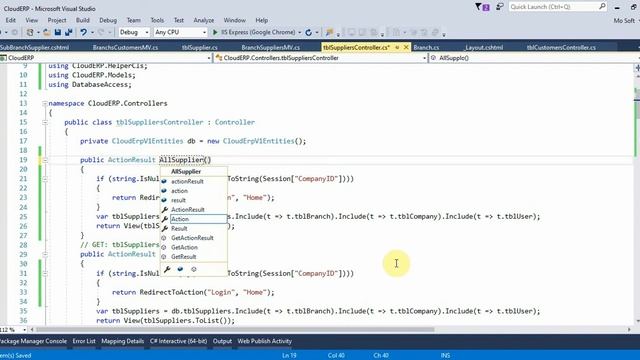Viewport: 640px width, 360px height.
Task: Click the horizontal editor scrollbar
Action: tap(235, 329)
